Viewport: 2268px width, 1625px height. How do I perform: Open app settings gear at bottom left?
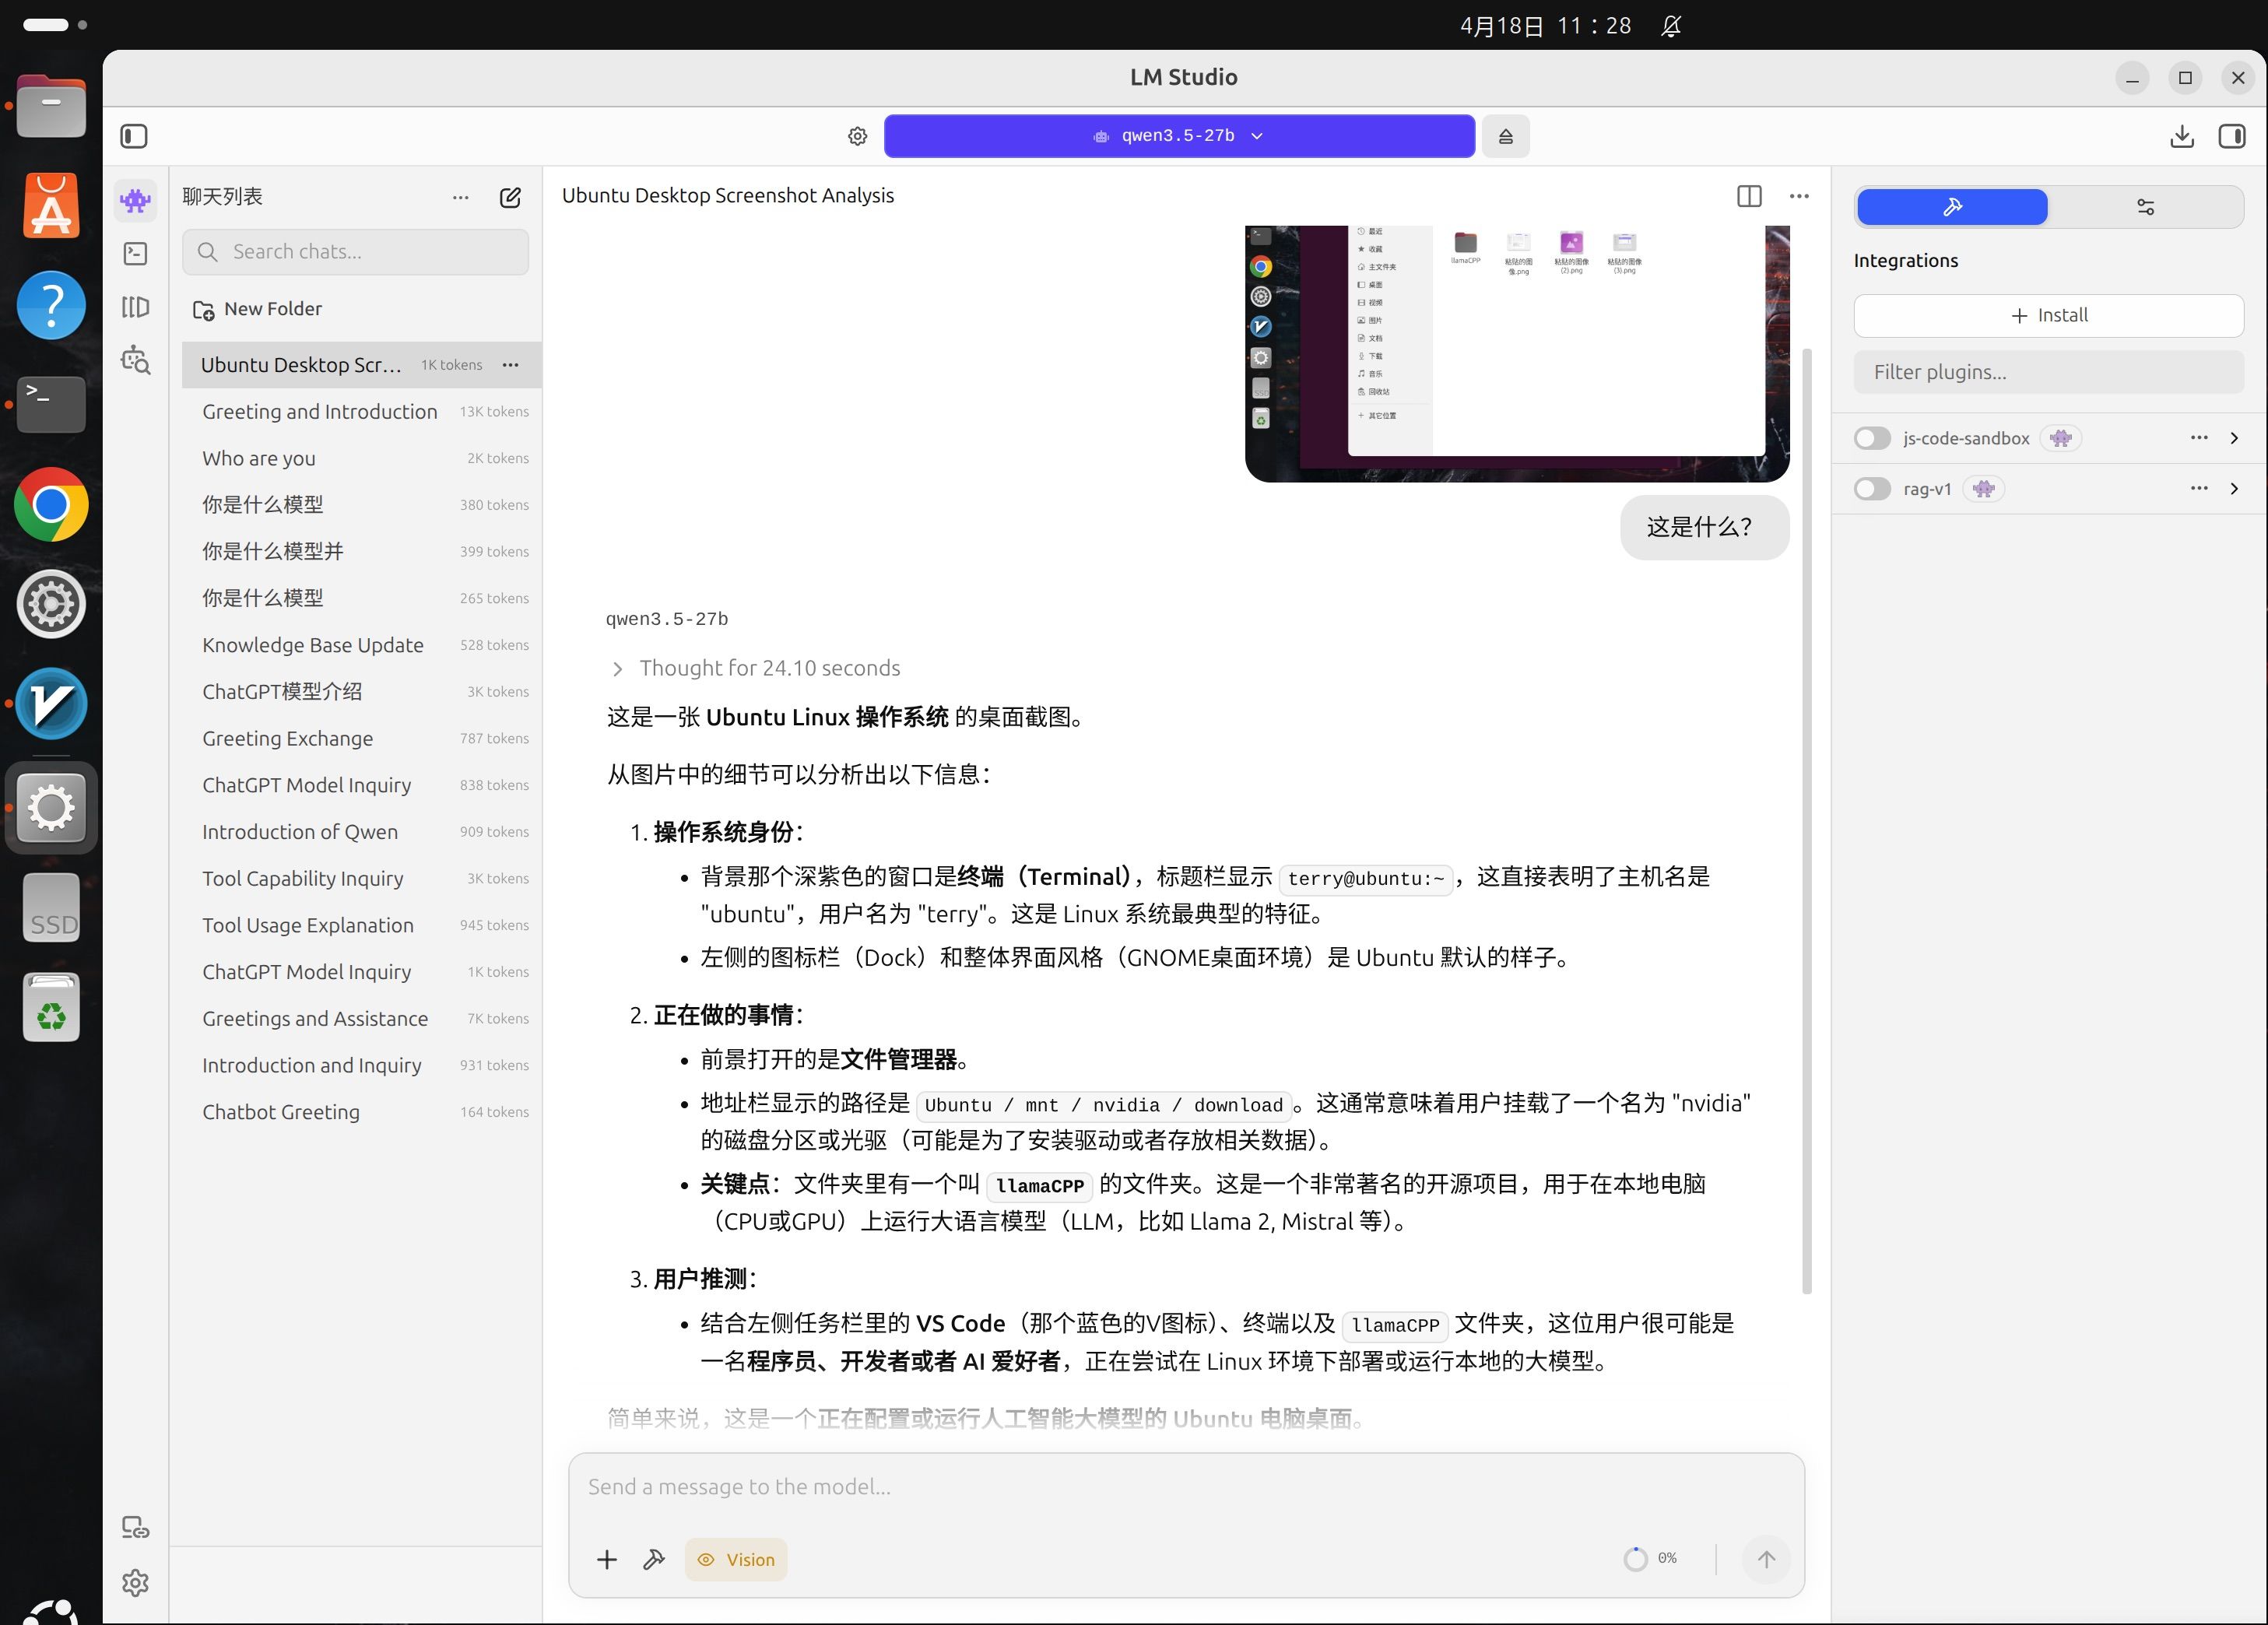point(135,1582)
